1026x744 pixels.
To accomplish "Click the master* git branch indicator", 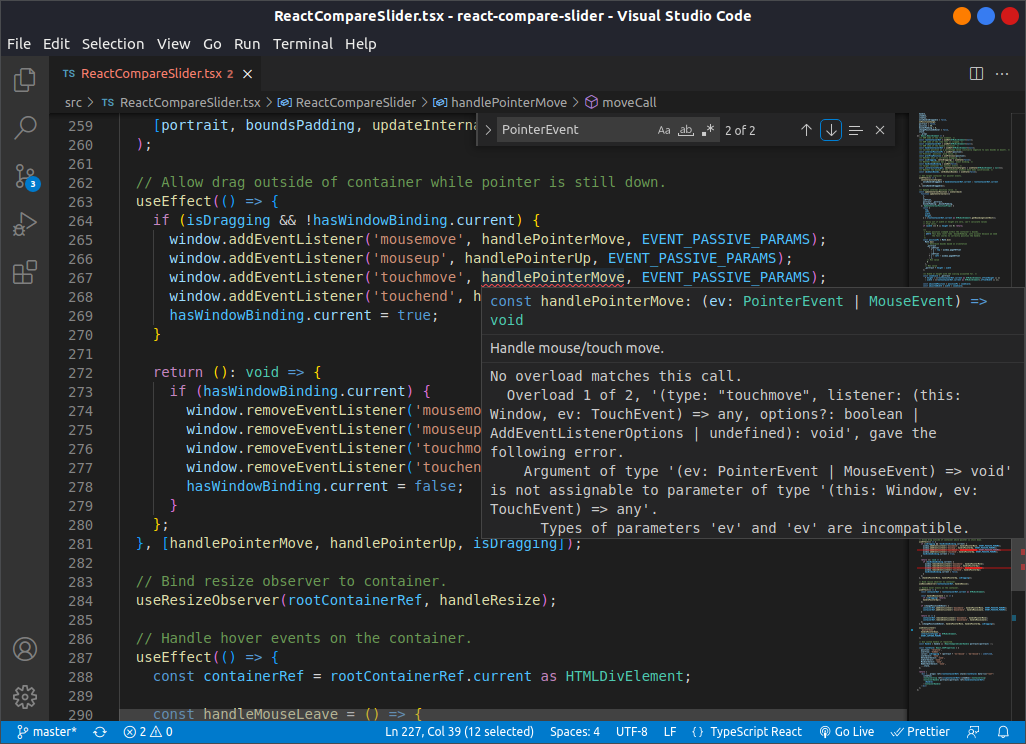I will coord(46,732).
